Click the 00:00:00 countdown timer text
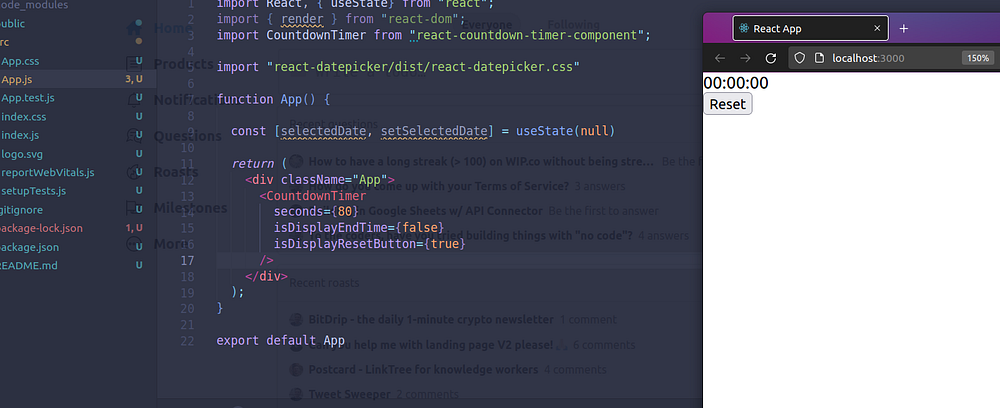1000x408 pixels. click(736, 83)
